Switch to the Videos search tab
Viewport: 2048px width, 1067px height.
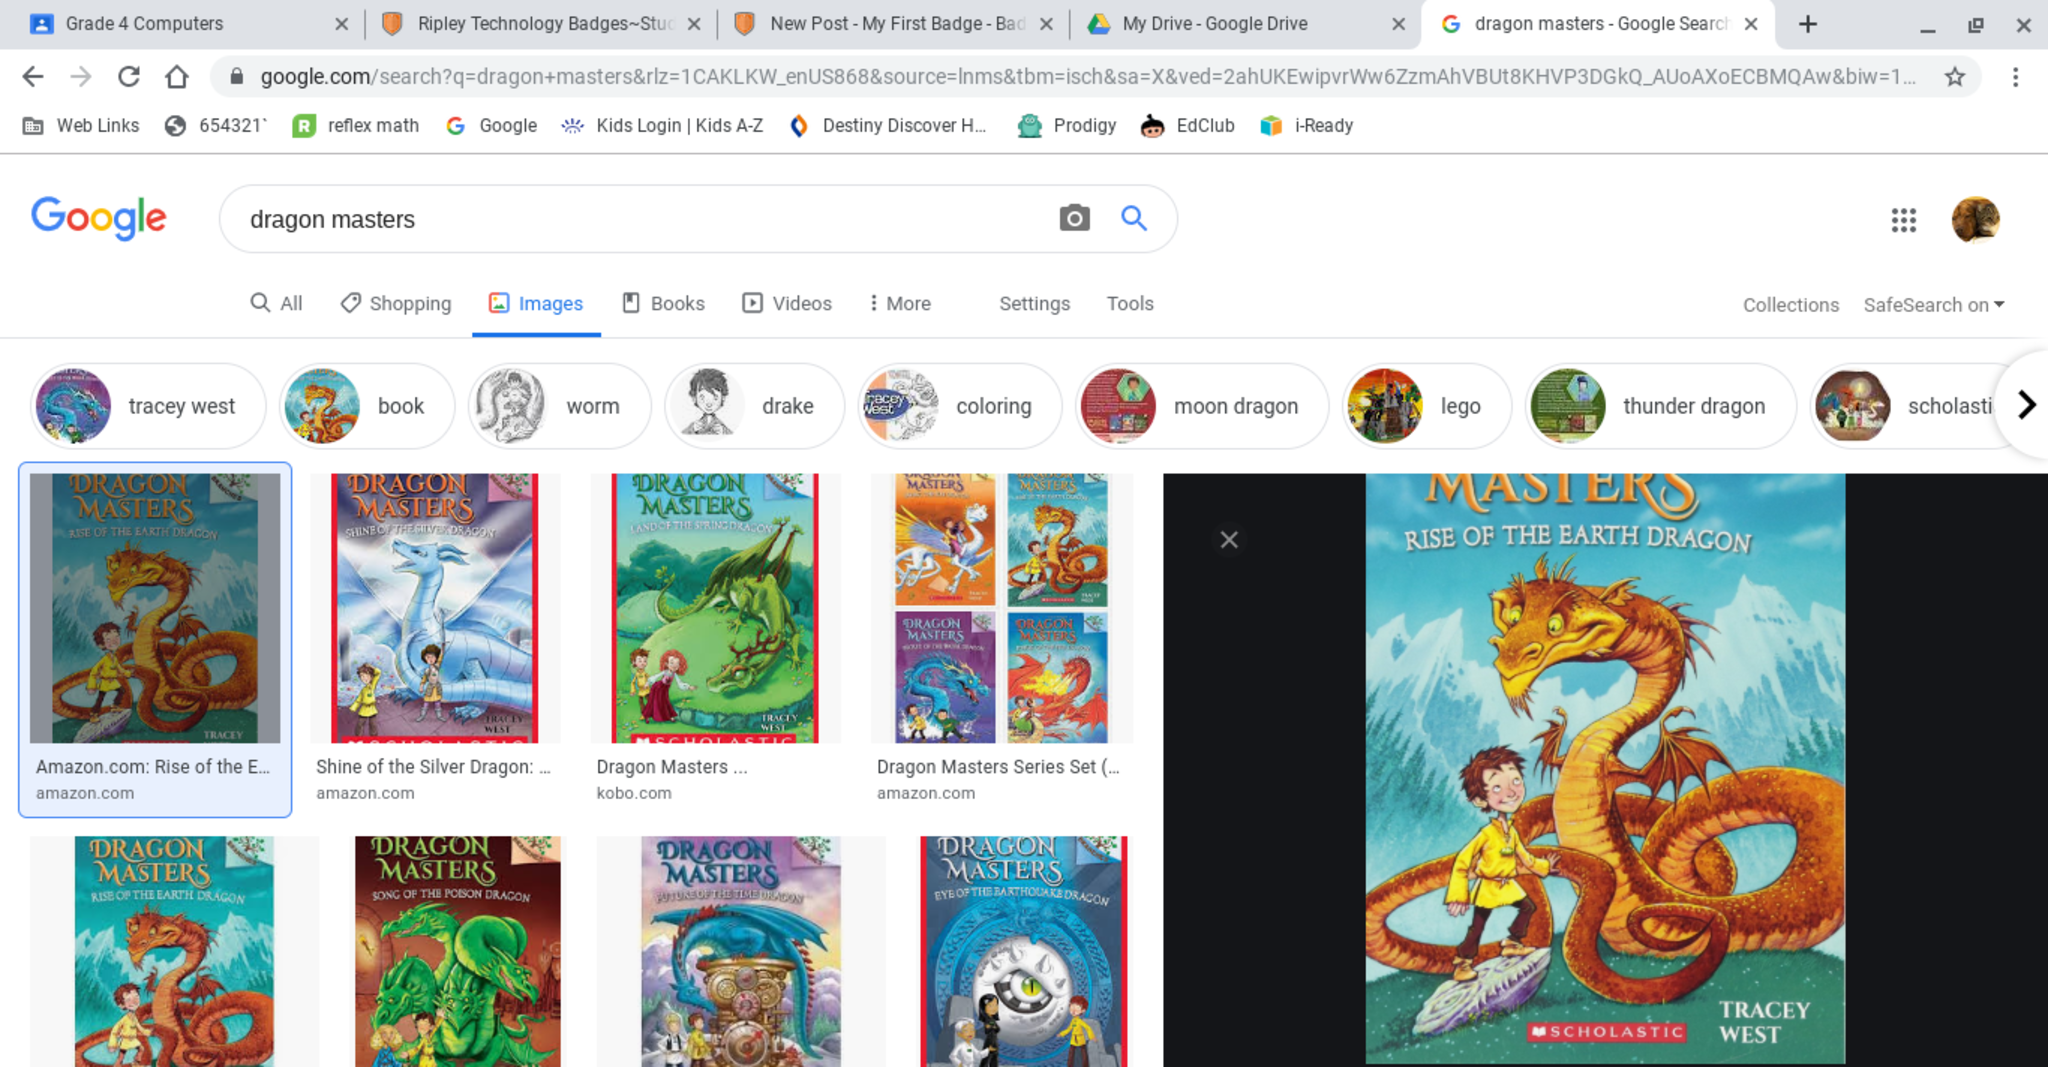[787, 303]
